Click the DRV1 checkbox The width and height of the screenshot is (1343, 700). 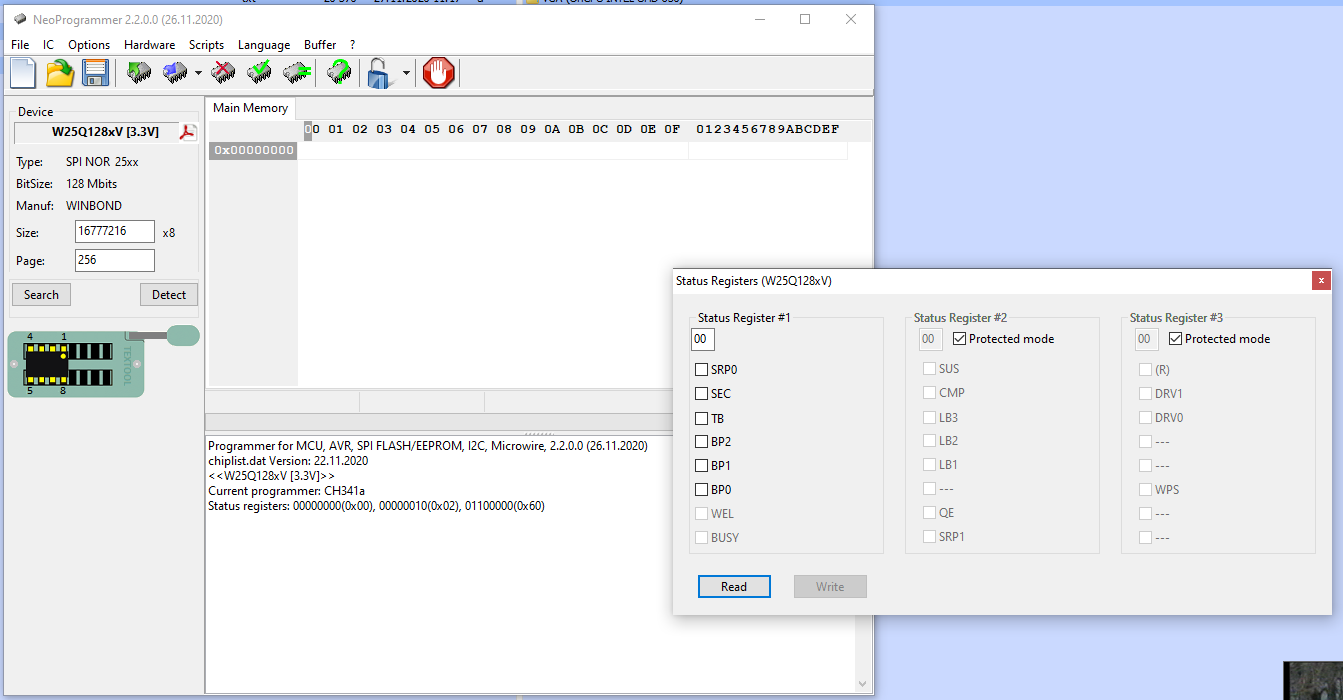(1145, 394)
